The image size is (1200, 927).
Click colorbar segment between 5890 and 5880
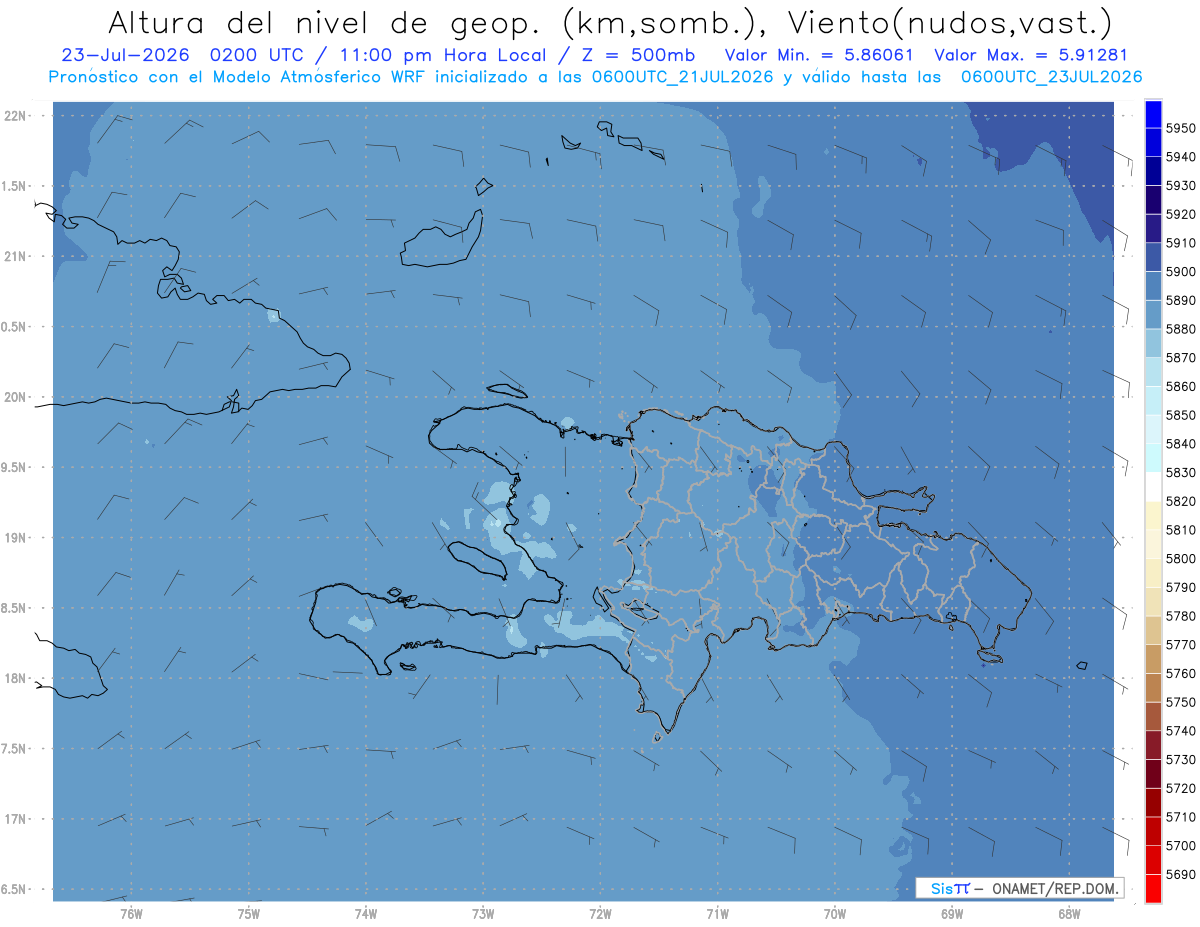[x=1152, y=314]
